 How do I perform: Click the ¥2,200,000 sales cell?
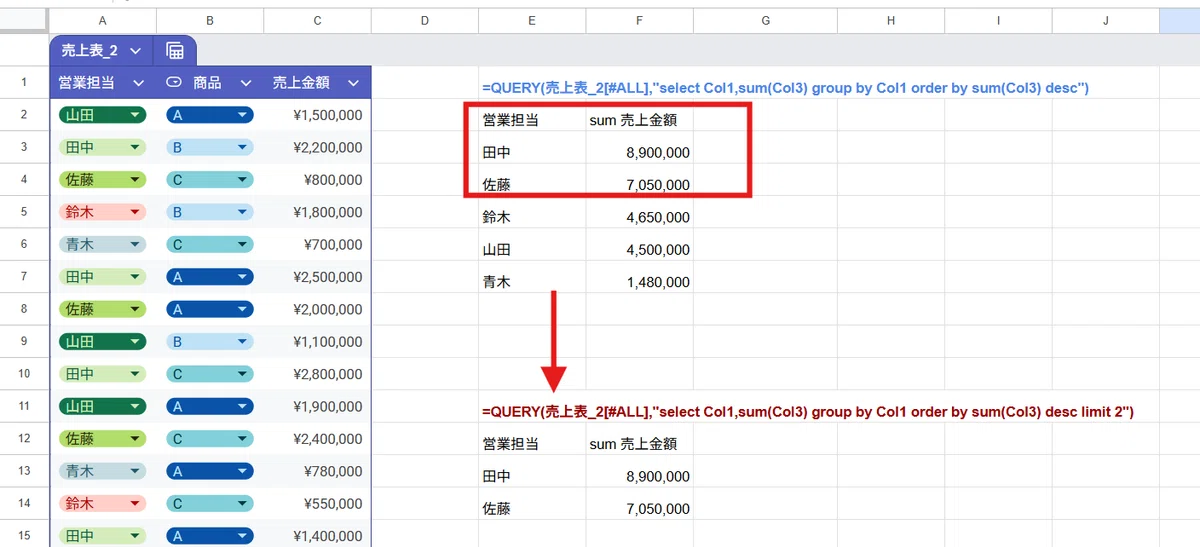317,147
